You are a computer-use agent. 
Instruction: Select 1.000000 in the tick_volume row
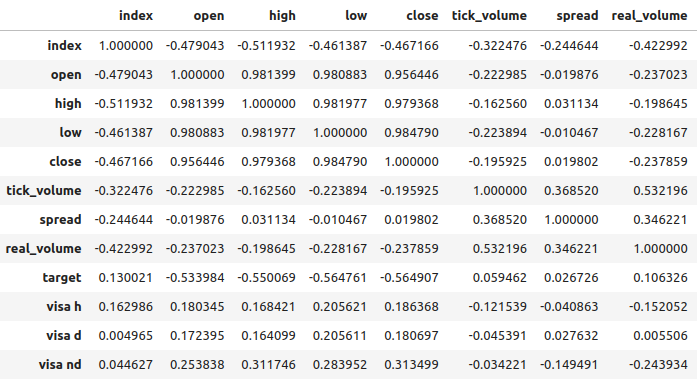500,191
